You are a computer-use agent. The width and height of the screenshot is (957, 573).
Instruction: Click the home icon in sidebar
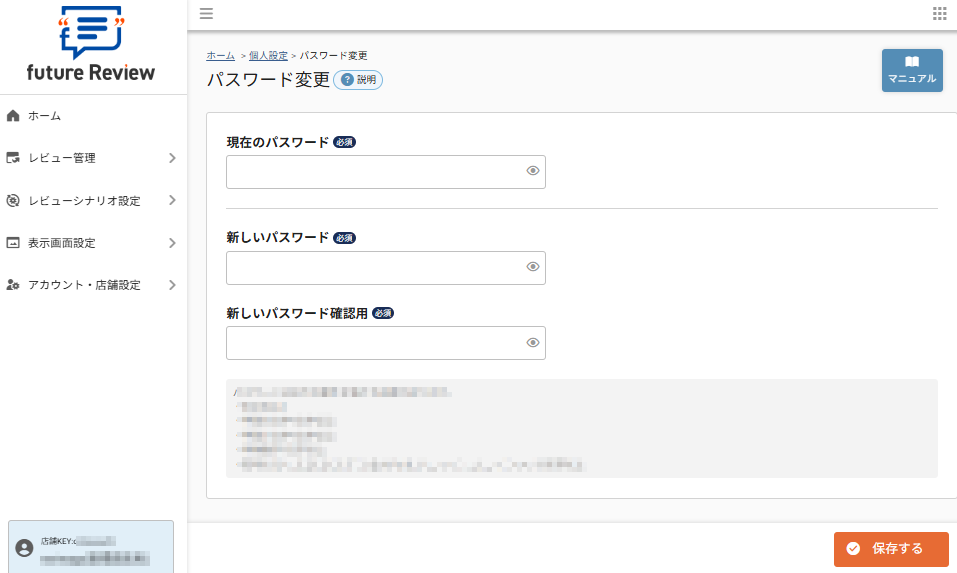13,116
